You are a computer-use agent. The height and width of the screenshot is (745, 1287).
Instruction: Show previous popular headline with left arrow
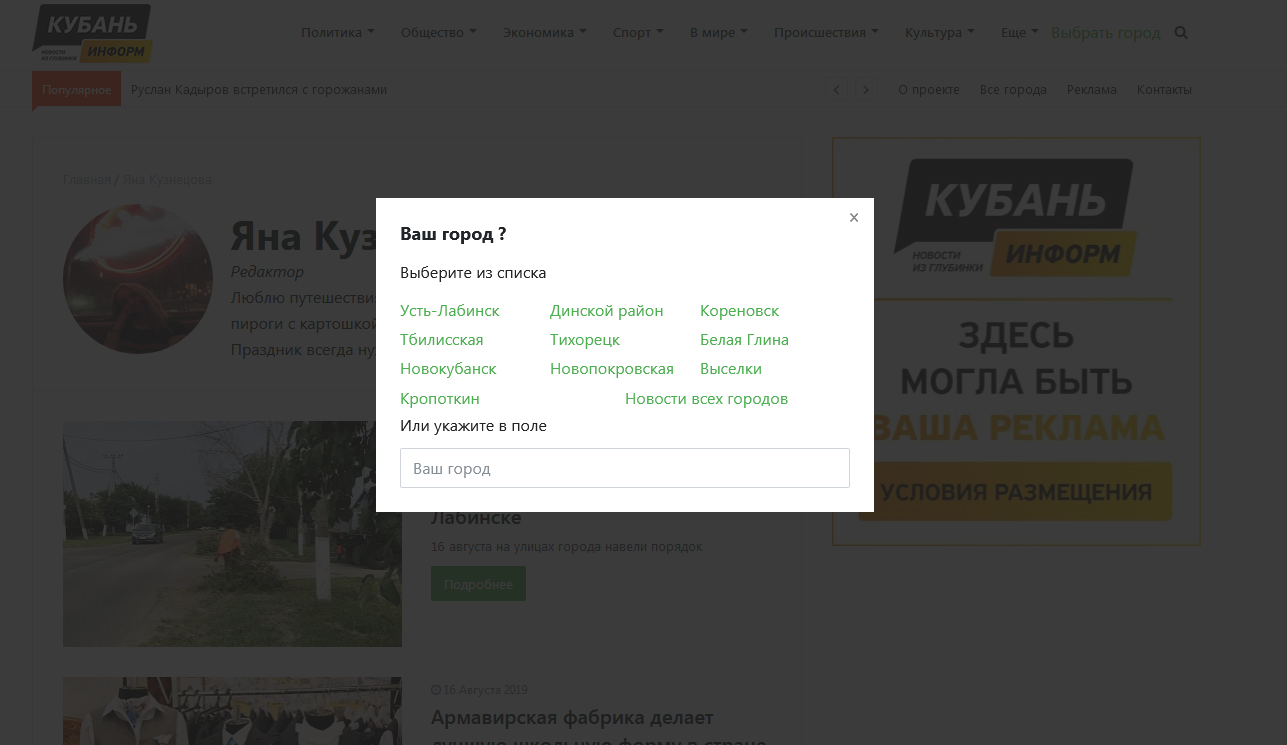(x=837, y=89)
